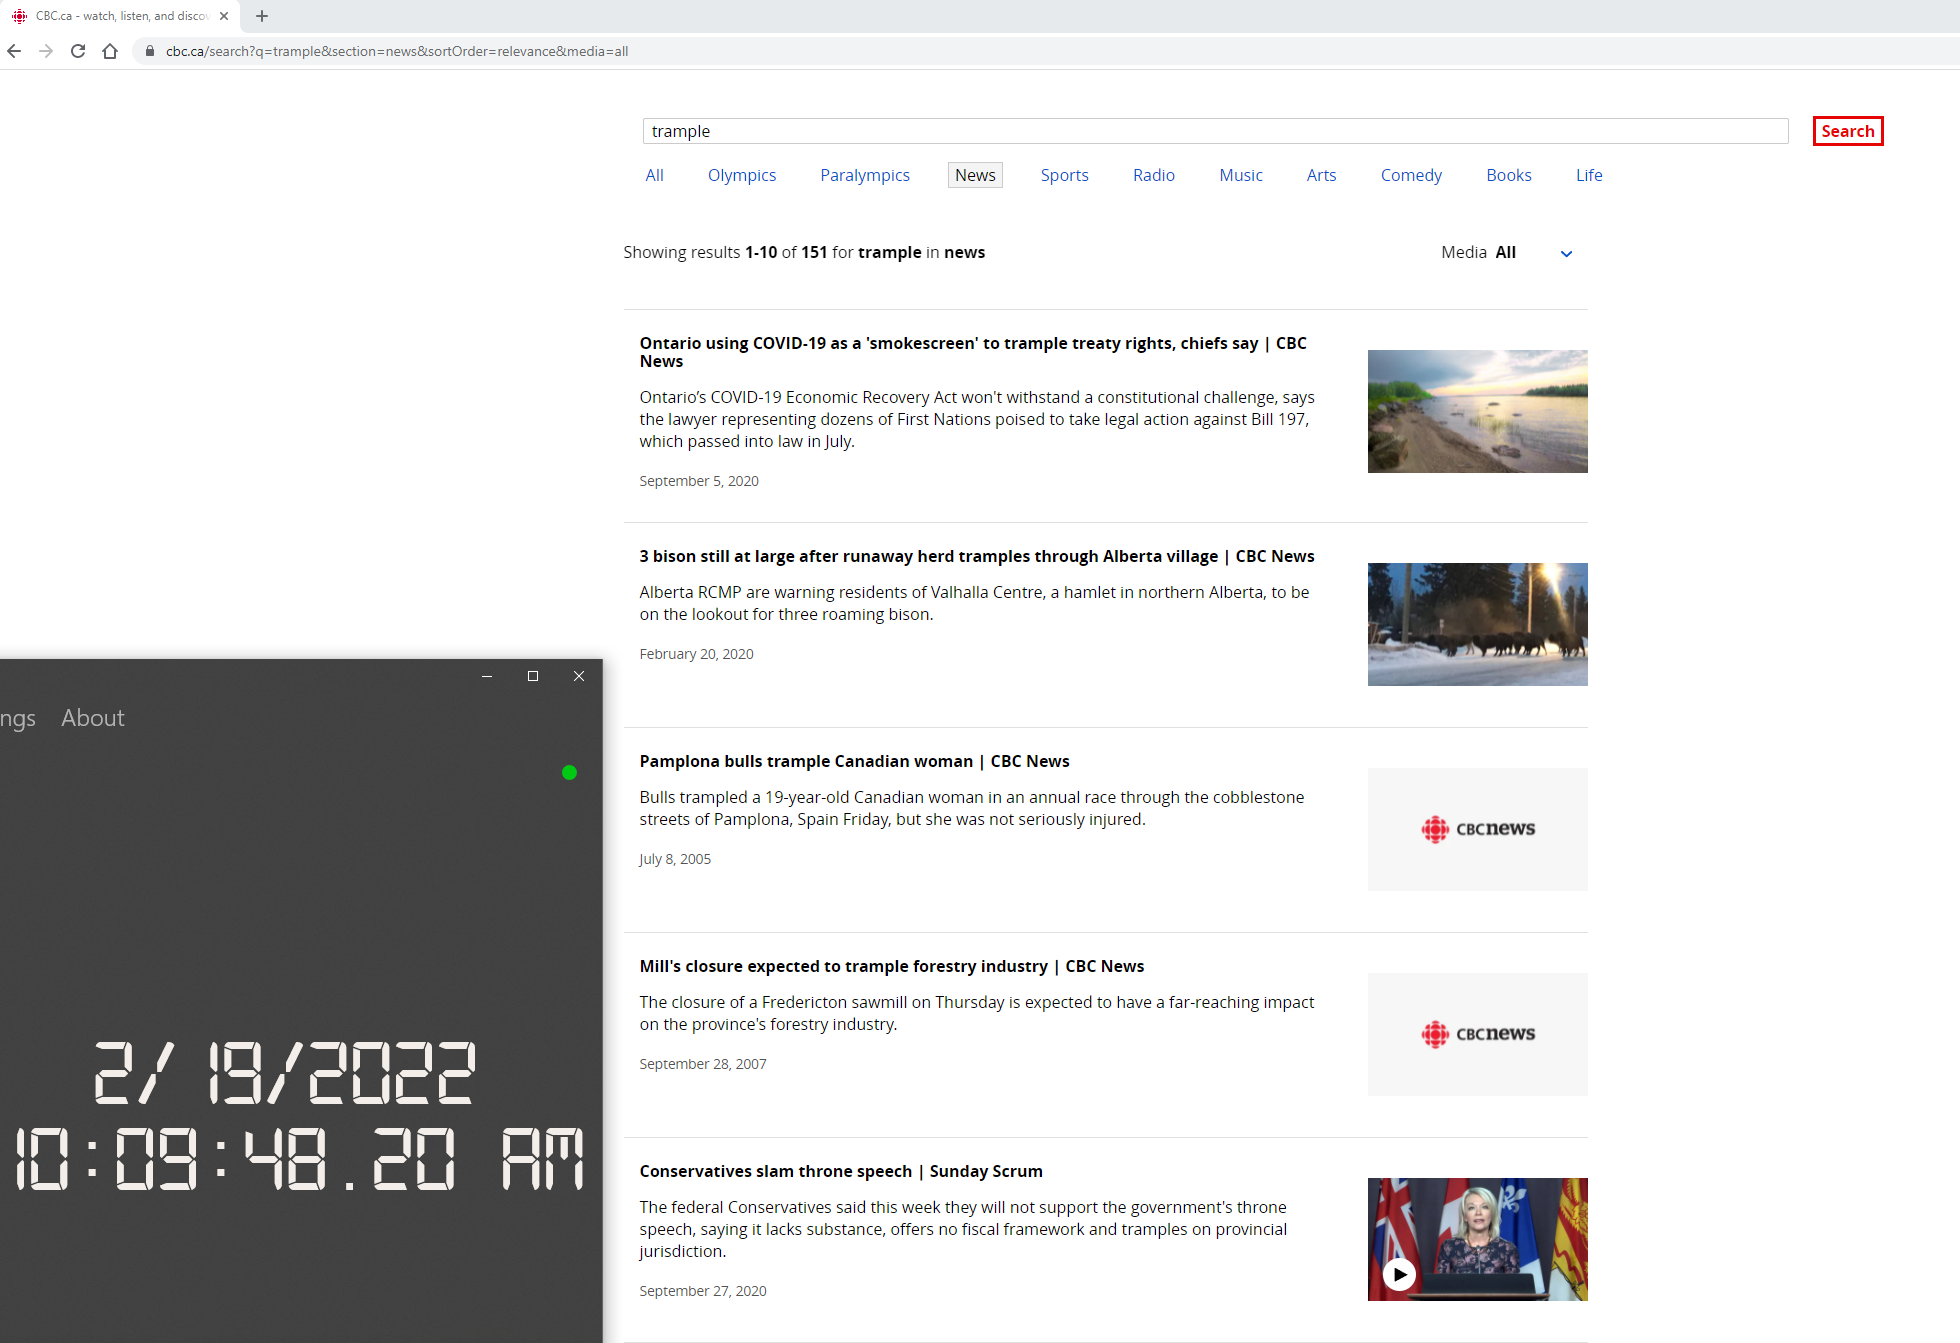Switch to the Olympics section tab

742,175
